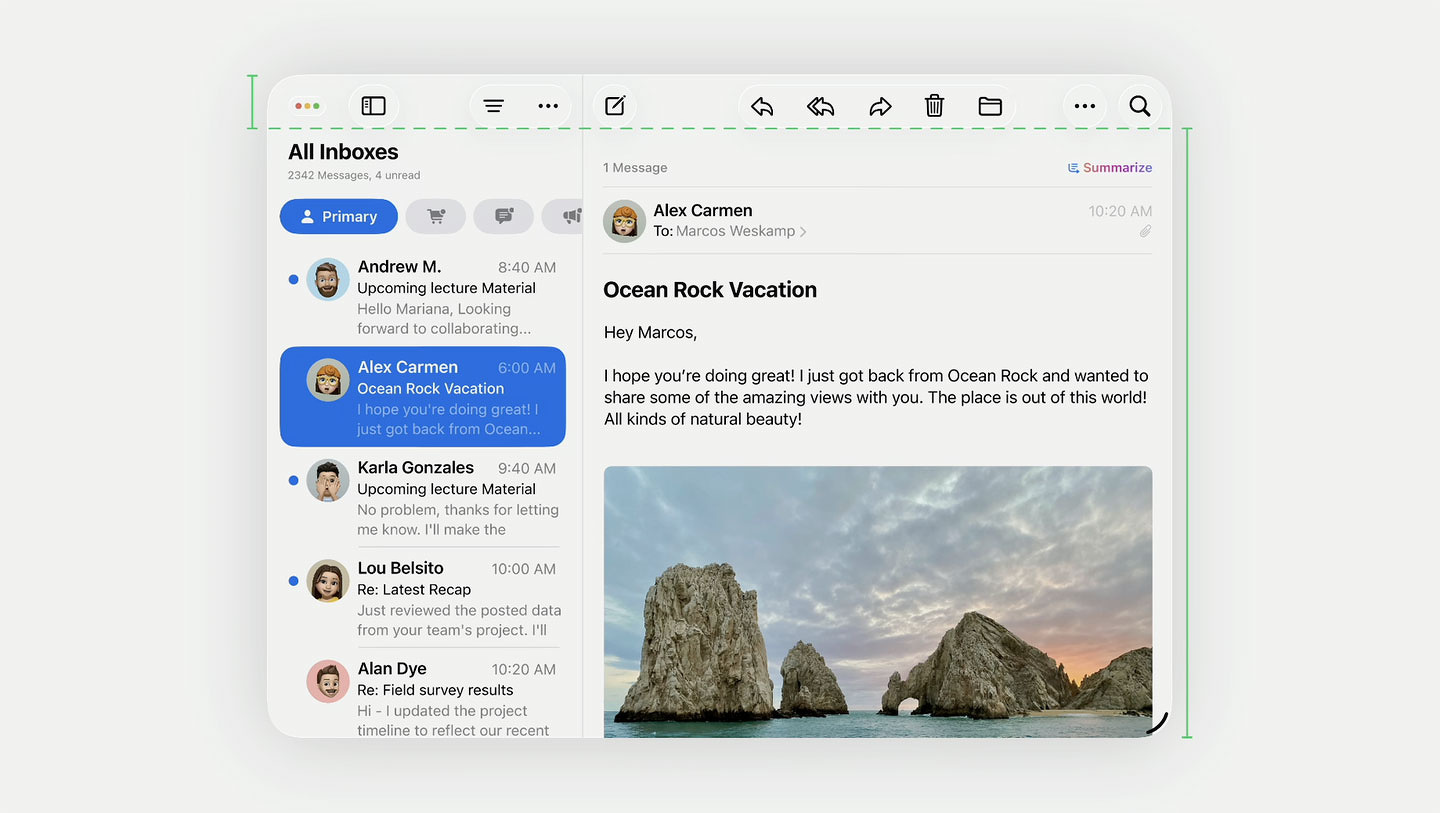1440x813 pixels.
Task: Click the Ocean Rock Vacation subject heading
Action: pos(710,290)
